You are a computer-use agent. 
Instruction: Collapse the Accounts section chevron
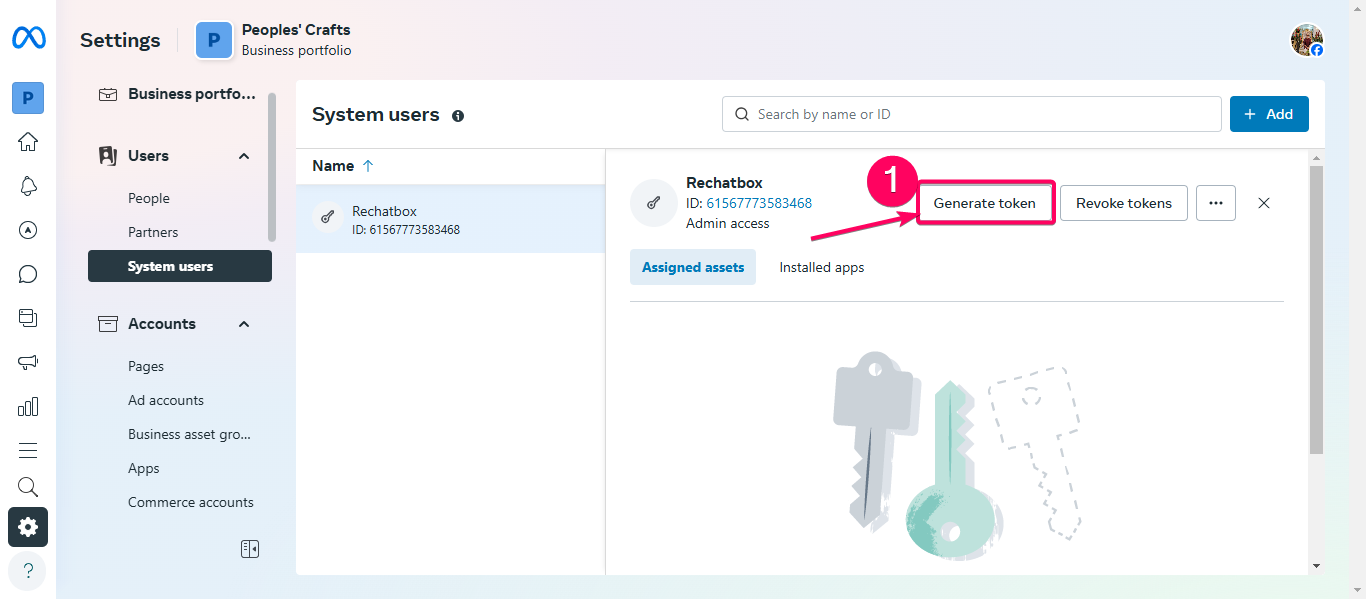(x=244, y=324)
